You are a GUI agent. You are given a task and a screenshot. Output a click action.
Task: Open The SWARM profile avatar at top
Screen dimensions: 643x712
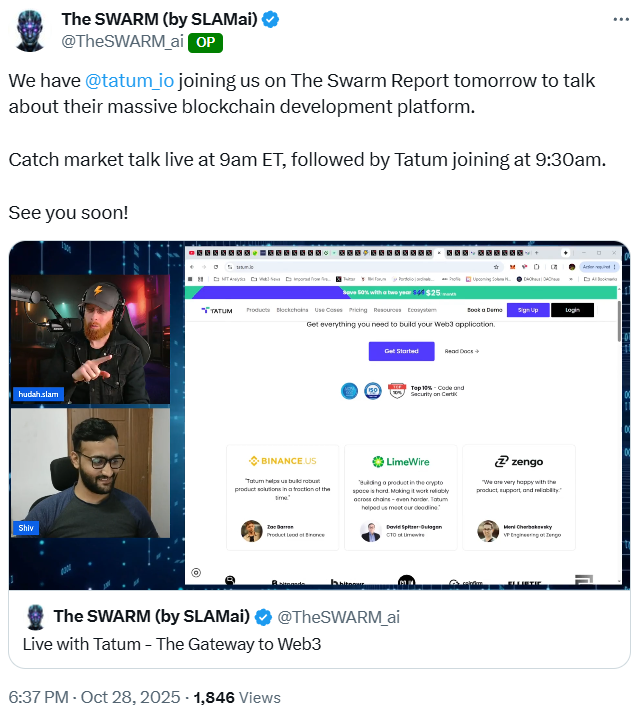click(30, 30)
